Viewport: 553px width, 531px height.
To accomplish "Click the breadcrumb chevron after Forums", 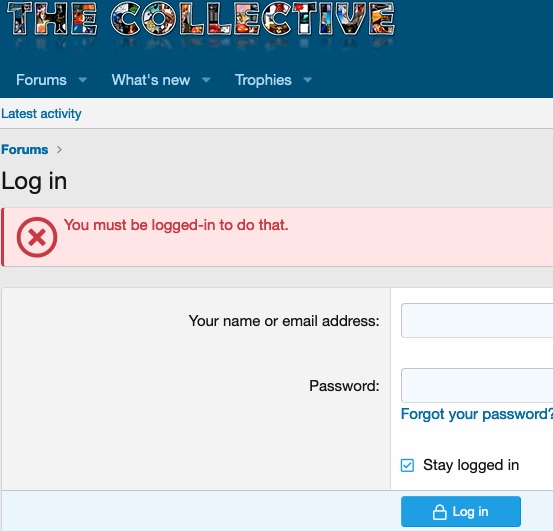I will pos(59,150).
